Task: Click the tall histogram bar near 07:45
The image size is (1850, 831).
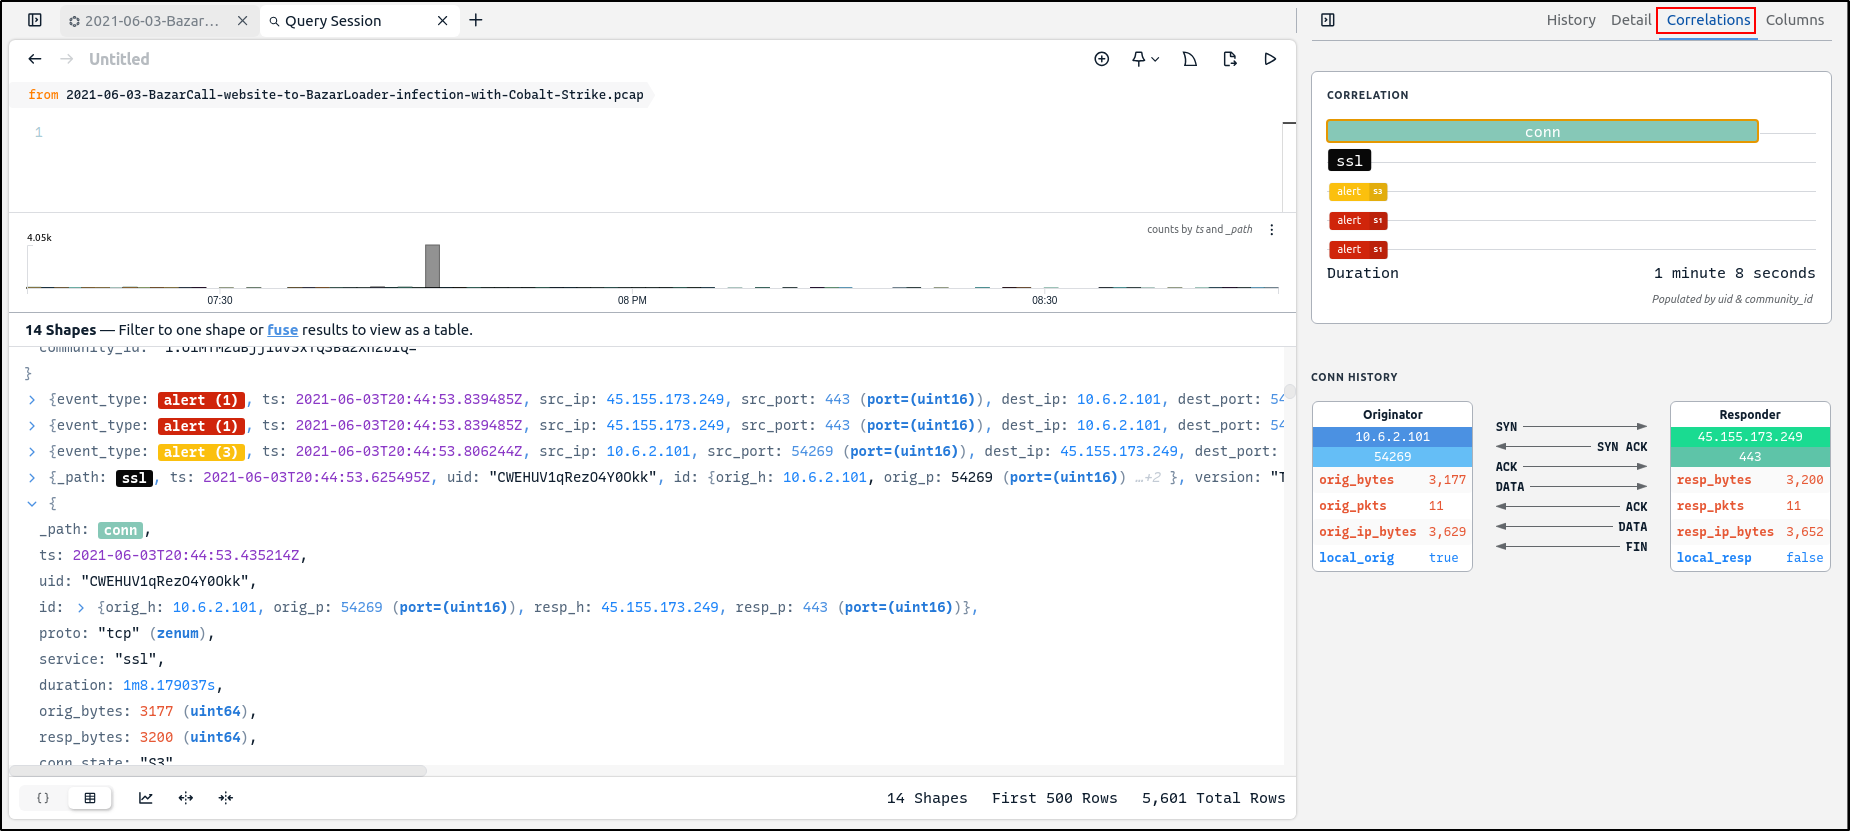Action: (x=432, y=266)
